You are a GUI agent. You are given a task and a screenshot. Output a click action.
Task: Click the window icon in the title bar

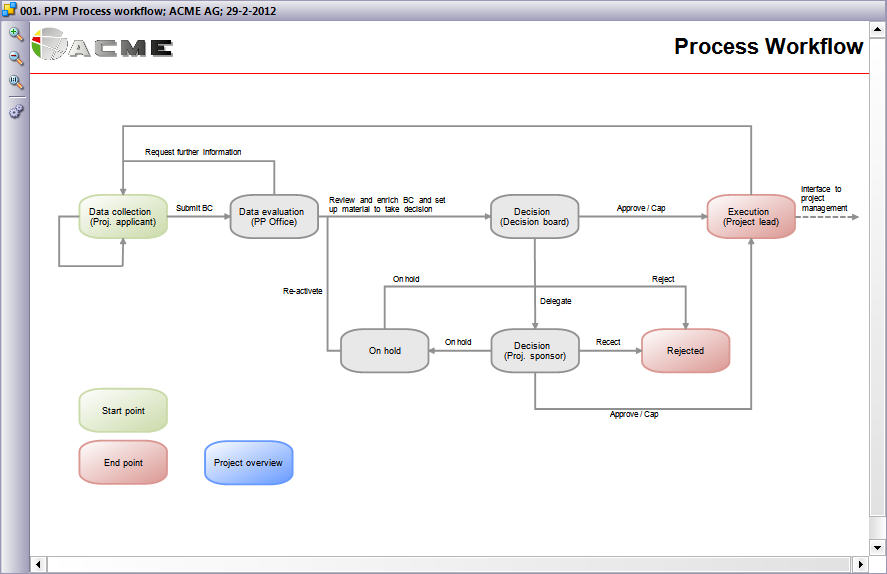pyautogui.click(x=9, y=11)
